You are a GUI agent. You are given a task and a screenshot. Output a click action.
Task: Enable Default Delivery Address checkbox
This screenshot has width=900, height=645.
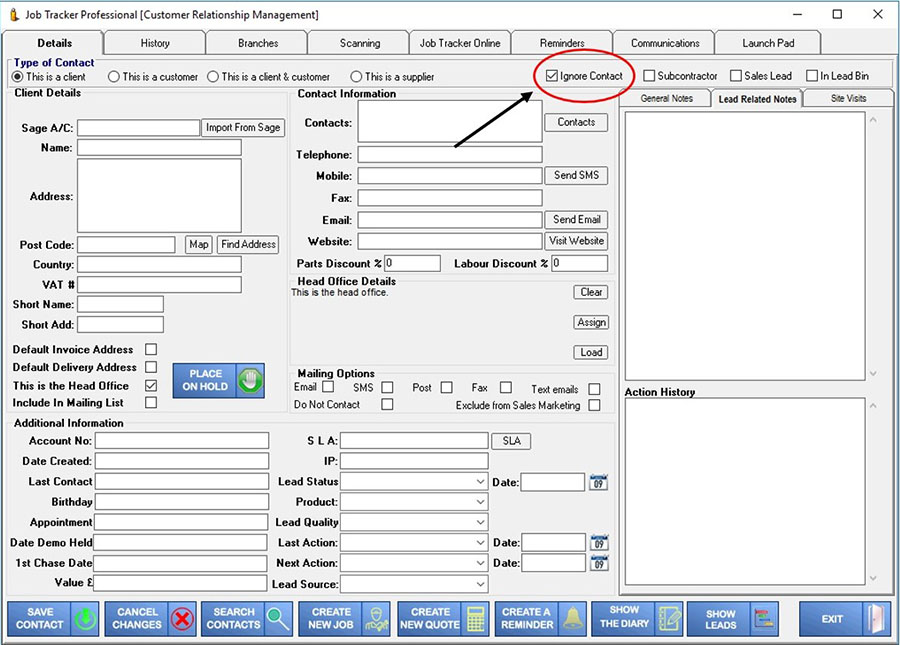[x=151, y=367]
